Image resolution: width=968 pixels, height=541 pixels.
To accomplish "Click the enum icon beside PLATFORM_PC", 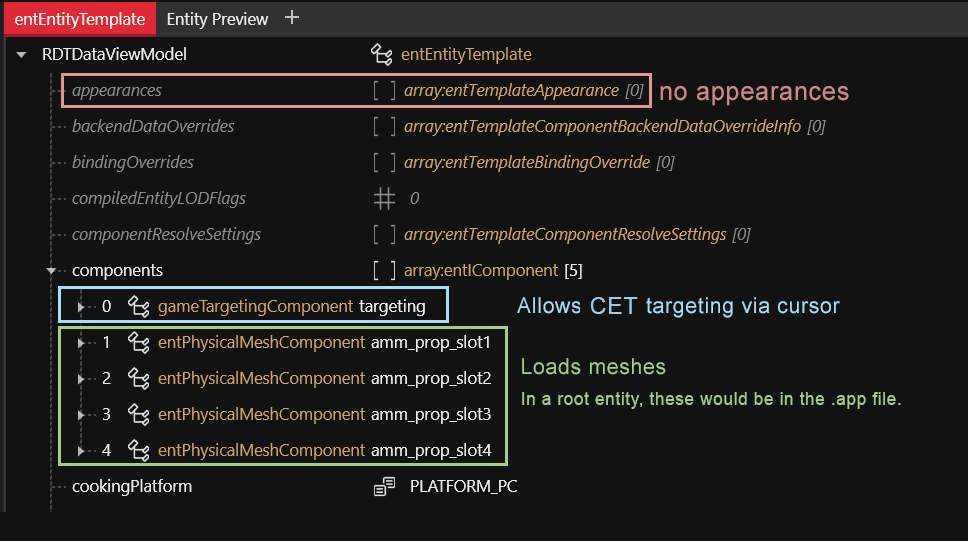I will tap(384, 486).
